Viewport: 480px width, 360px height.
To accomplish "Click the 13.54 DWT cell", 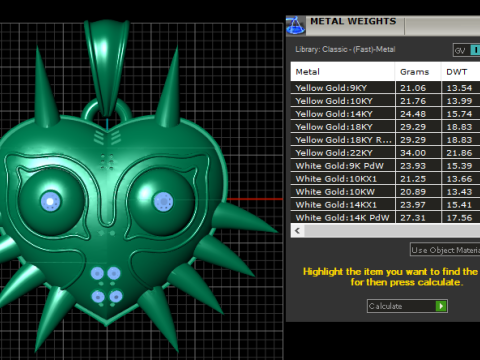I will pyautogui.click(x=461, y=88).
